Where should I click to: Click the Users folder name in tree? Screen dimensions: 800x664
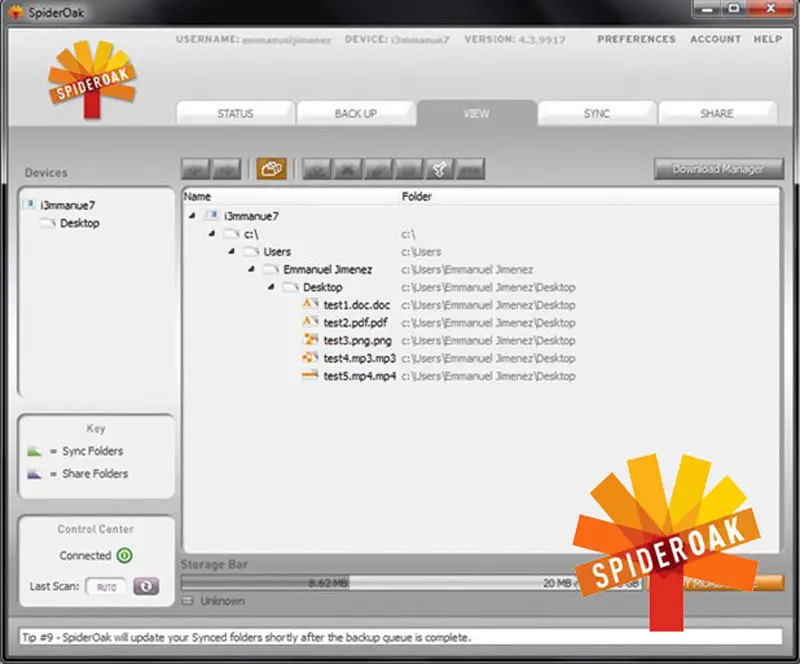(x=277, y=252)
